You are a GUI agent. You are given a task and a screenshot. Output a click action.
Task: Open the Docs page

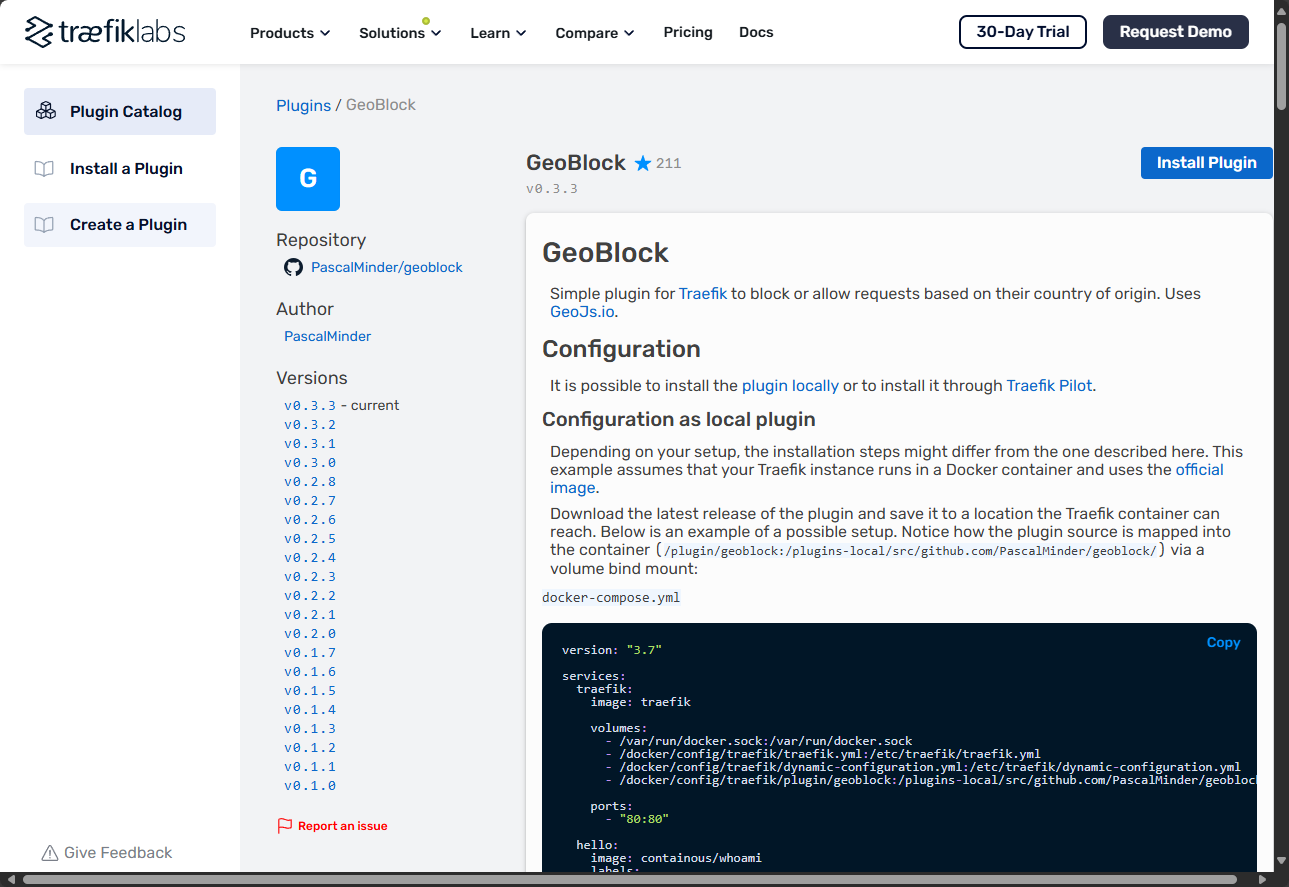click(756, 32)
